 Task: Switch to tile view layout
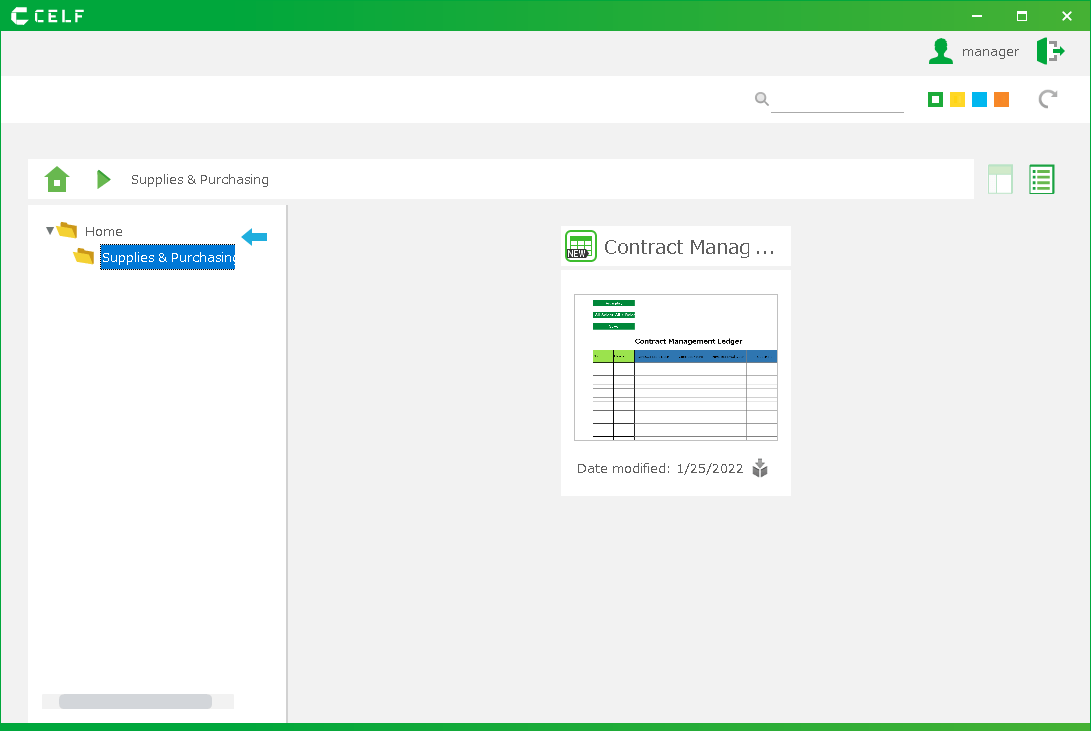[x=1000, y=179]
